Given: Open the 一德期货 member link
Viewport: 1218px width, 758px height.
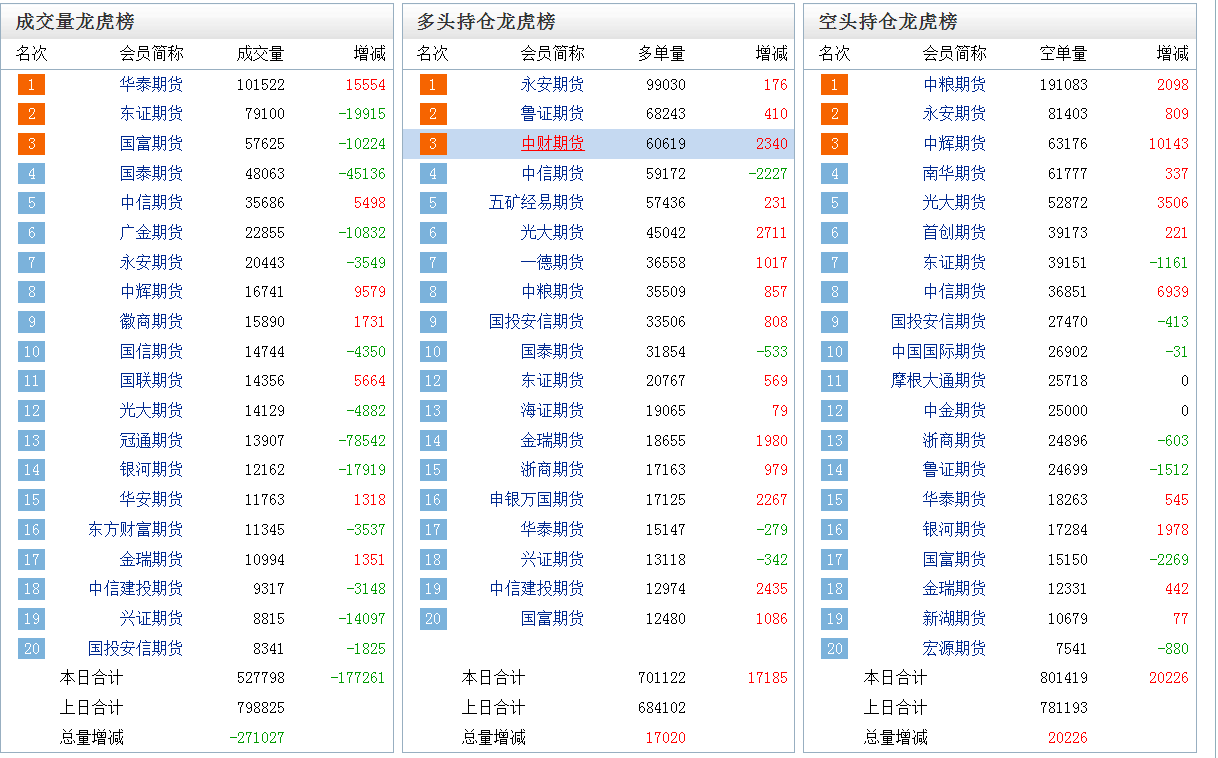Looking at the screenshot, I should [552, 263].
